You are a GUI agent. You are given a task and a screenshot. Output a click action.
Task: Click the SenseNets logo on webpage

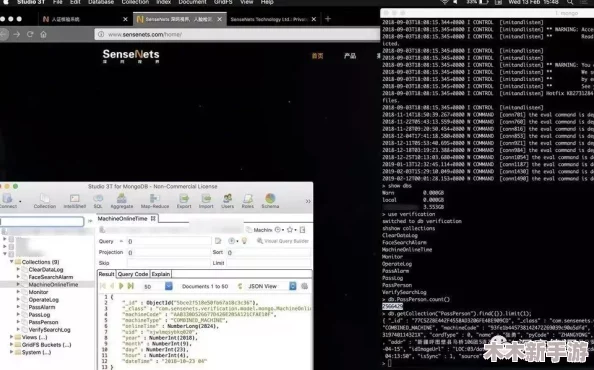point(131,56)
